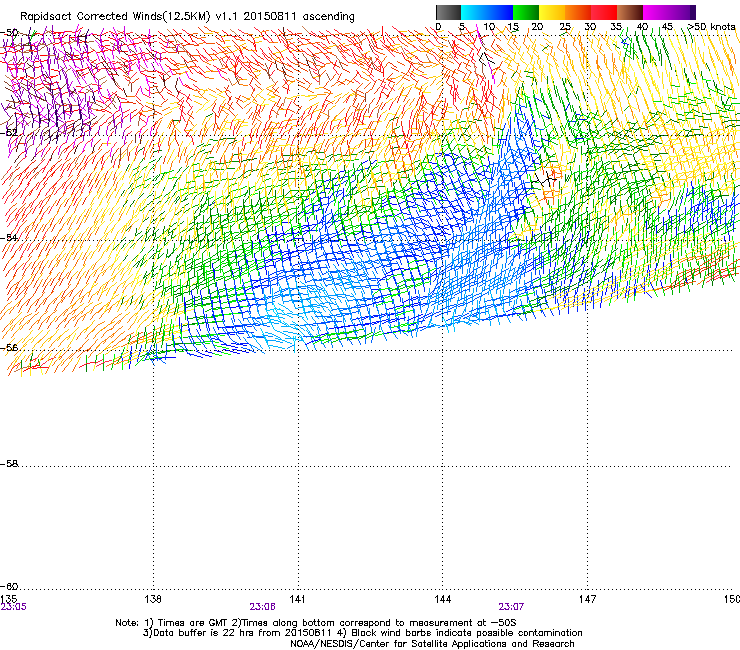Click the 'Times are GMT' note line
The width and height of the screenshot is (740, 650).
(316, 623)
